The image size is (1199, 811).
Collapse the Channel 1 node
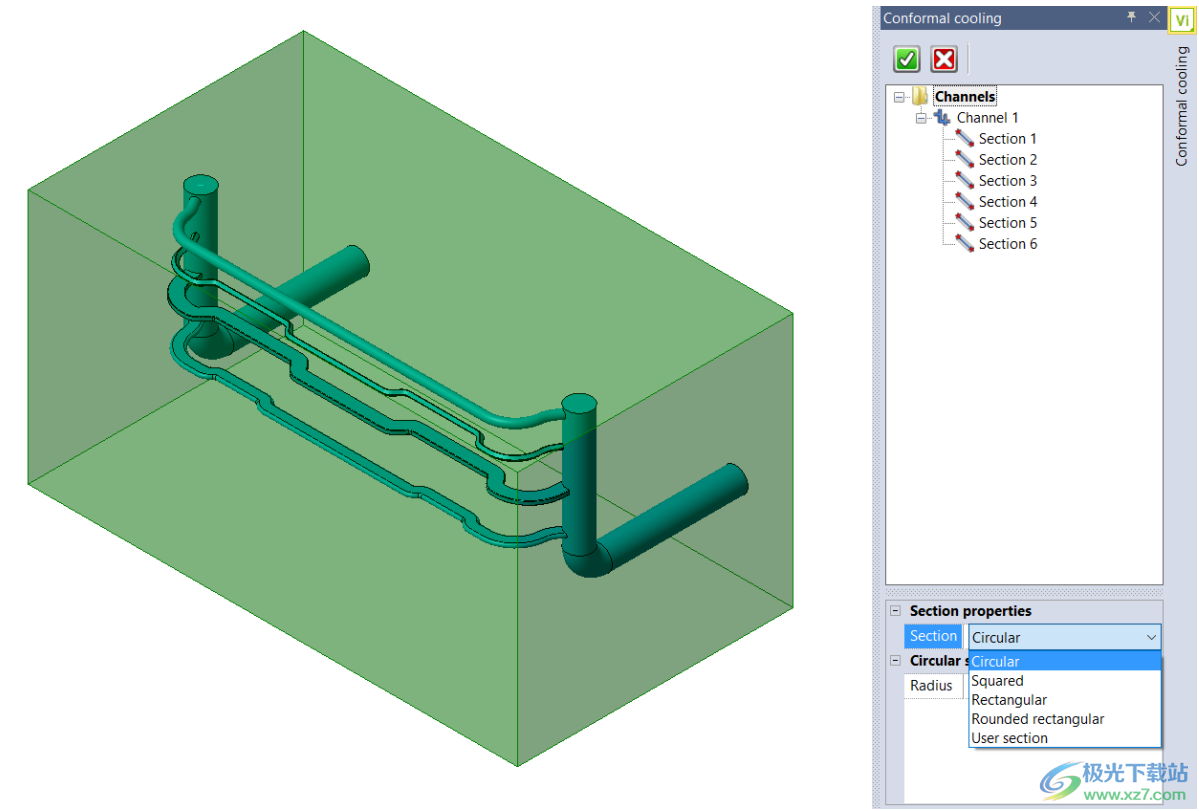[921, 118]
